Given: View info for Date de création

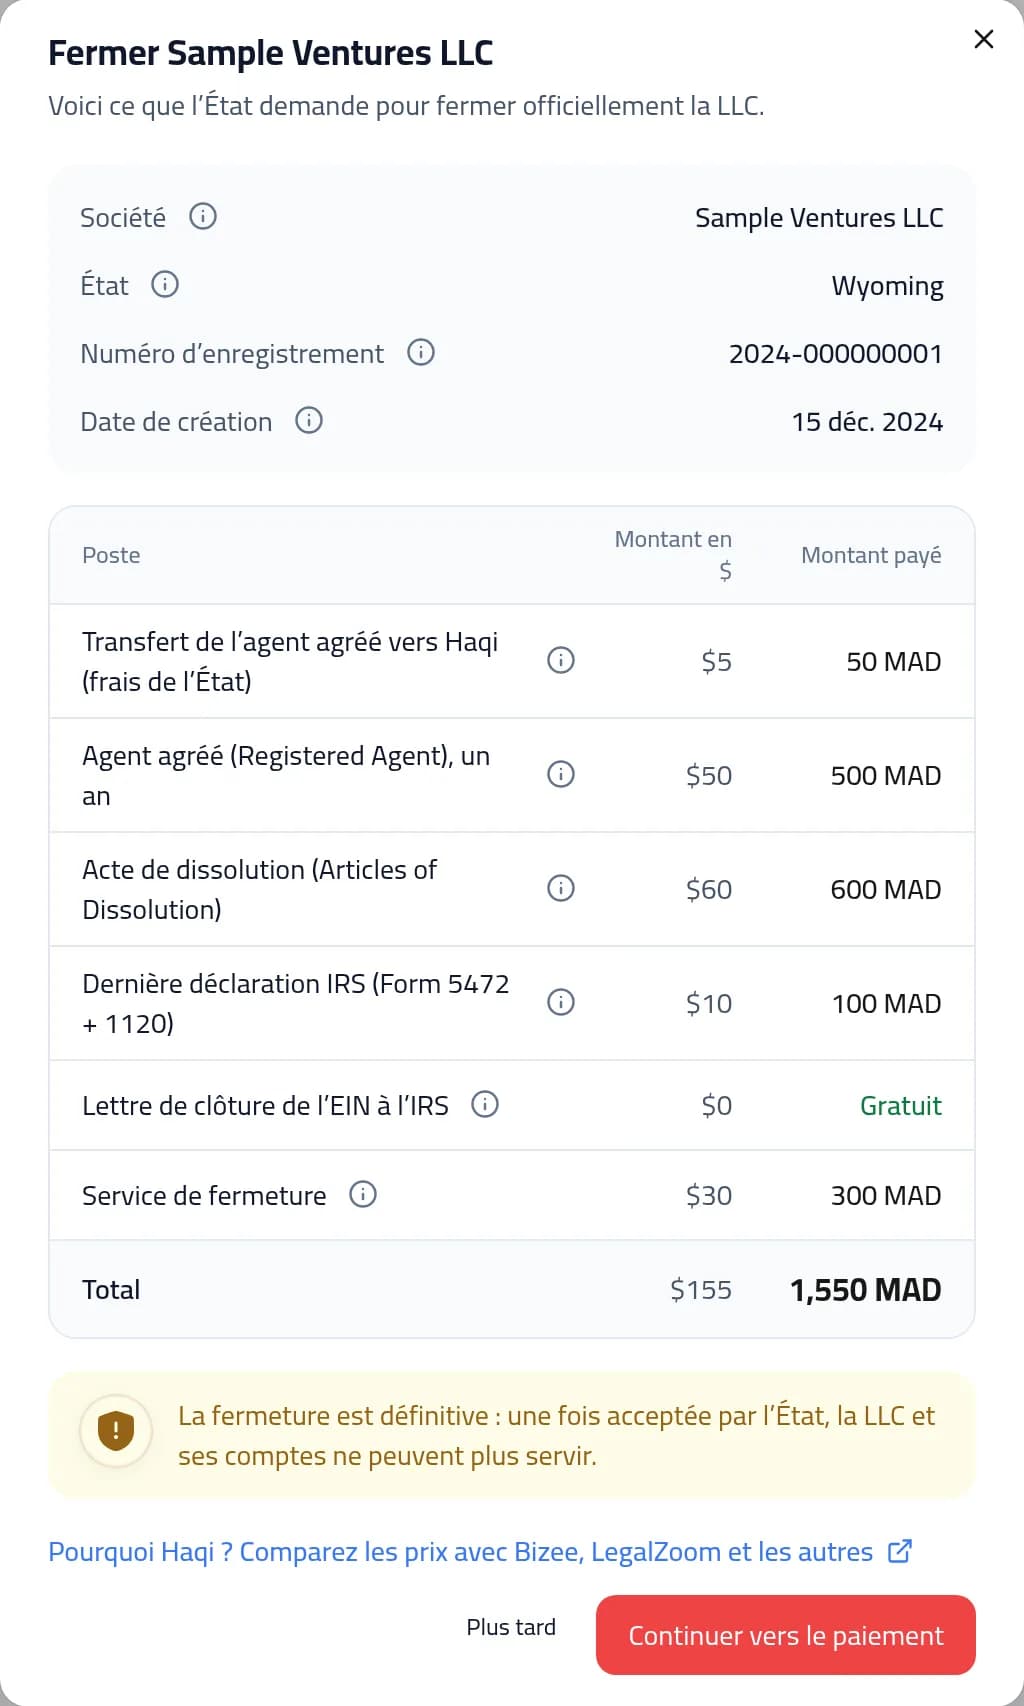Looking at the screenshot, I should (x=309, y=420).
